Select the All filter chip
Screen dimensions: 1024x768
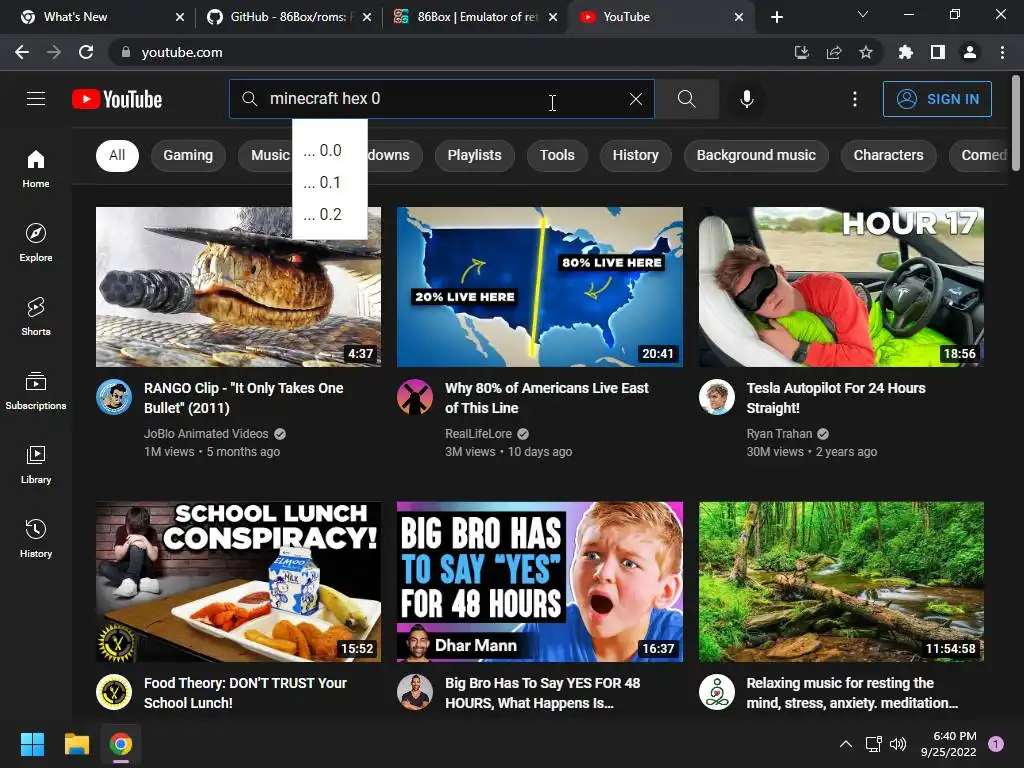[117, 155]
